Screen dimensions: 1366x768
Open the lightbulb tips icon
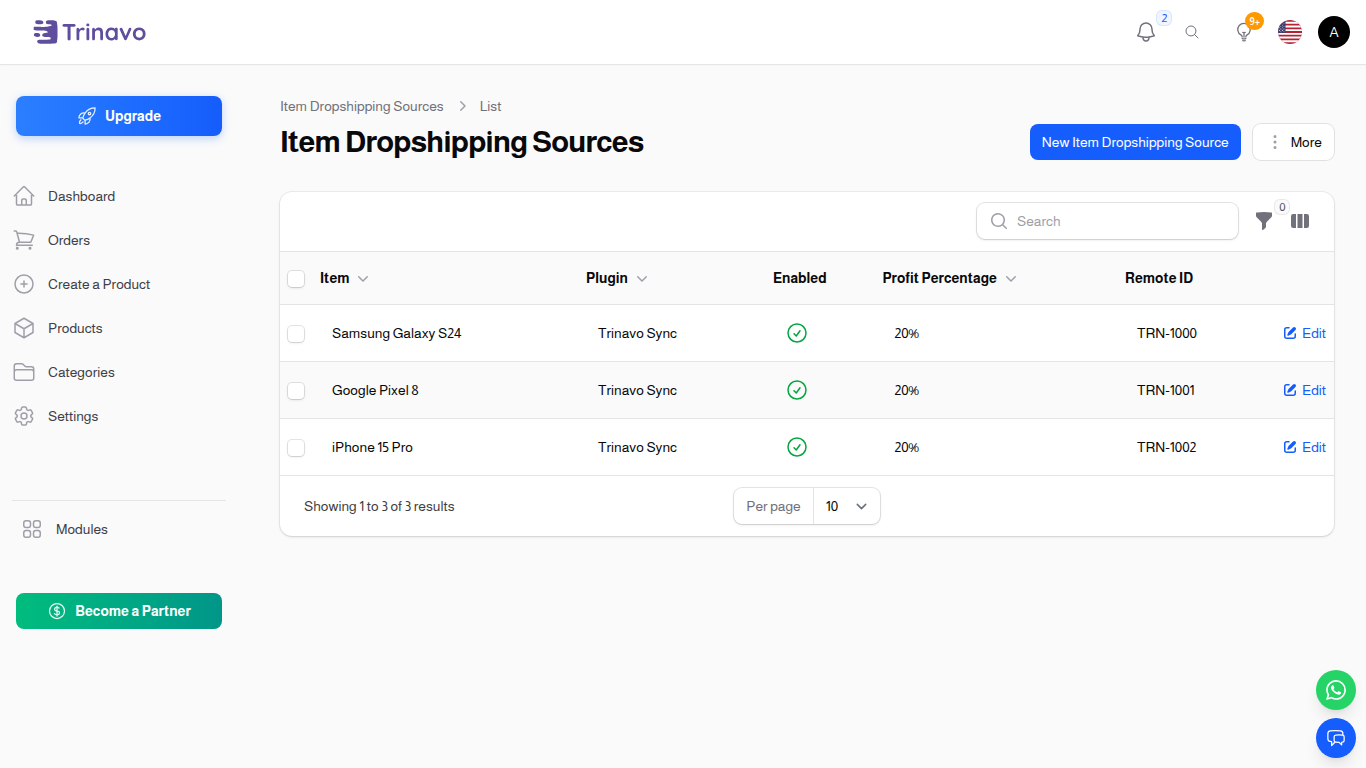coord(1244,32)
